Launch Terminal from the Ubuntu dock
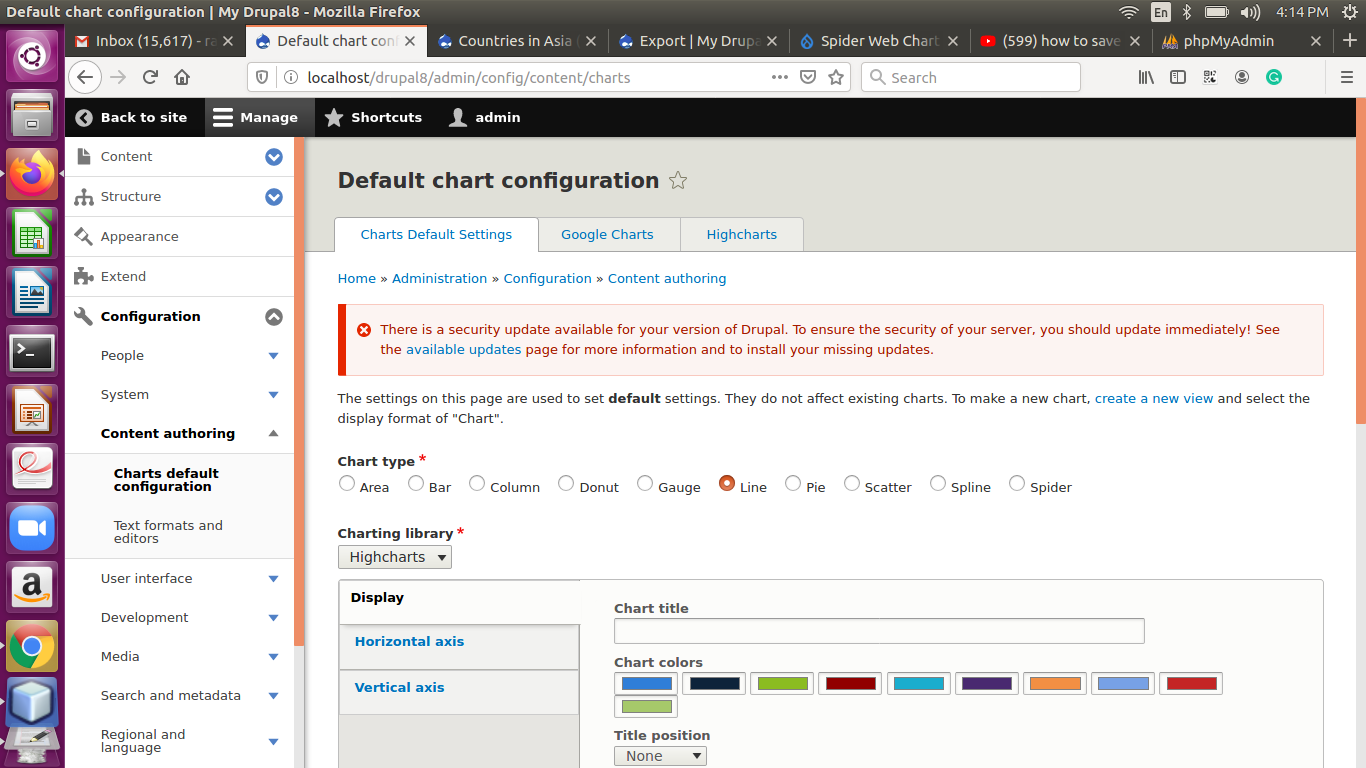The width and height of the screenshot is (1366, 768). point(32,352)
